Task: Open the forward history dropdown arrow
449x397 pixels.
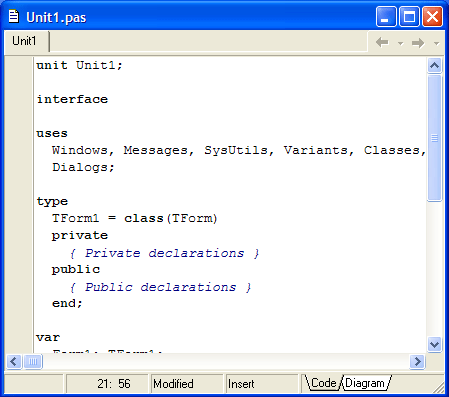Action: tap(436, 43)
